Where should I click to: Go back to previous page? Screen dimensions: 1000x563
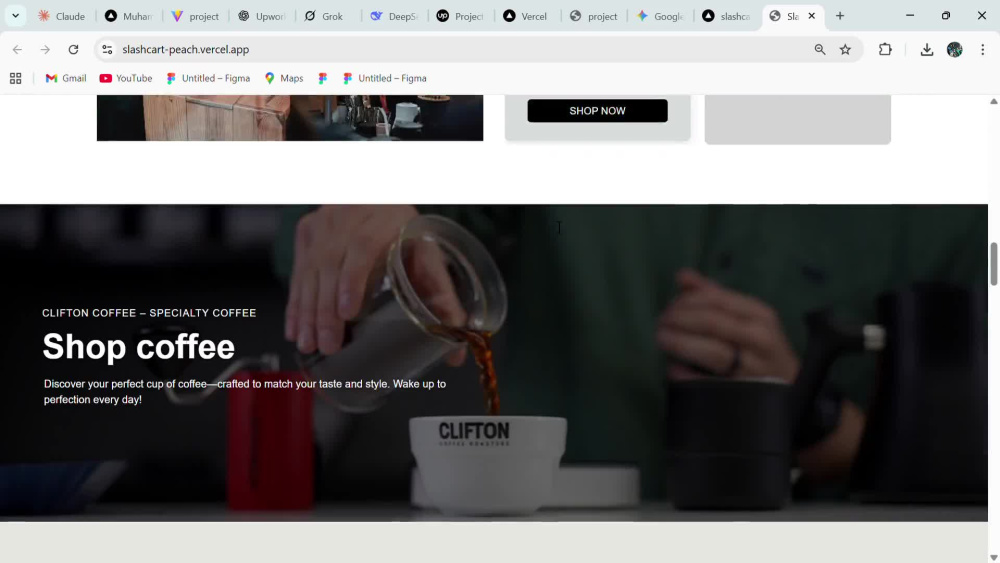[17, 49]
